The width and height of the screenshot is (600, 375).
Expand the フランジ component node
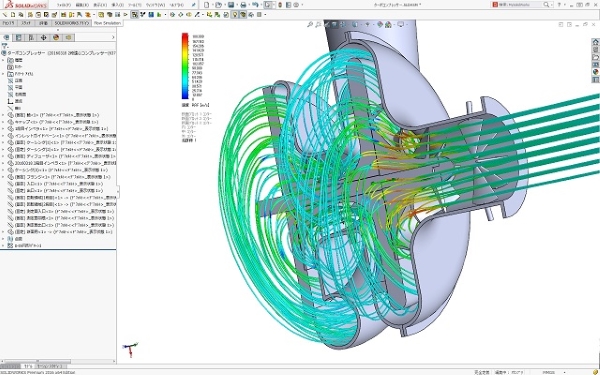pyautogui.click(x=3, y=177)
